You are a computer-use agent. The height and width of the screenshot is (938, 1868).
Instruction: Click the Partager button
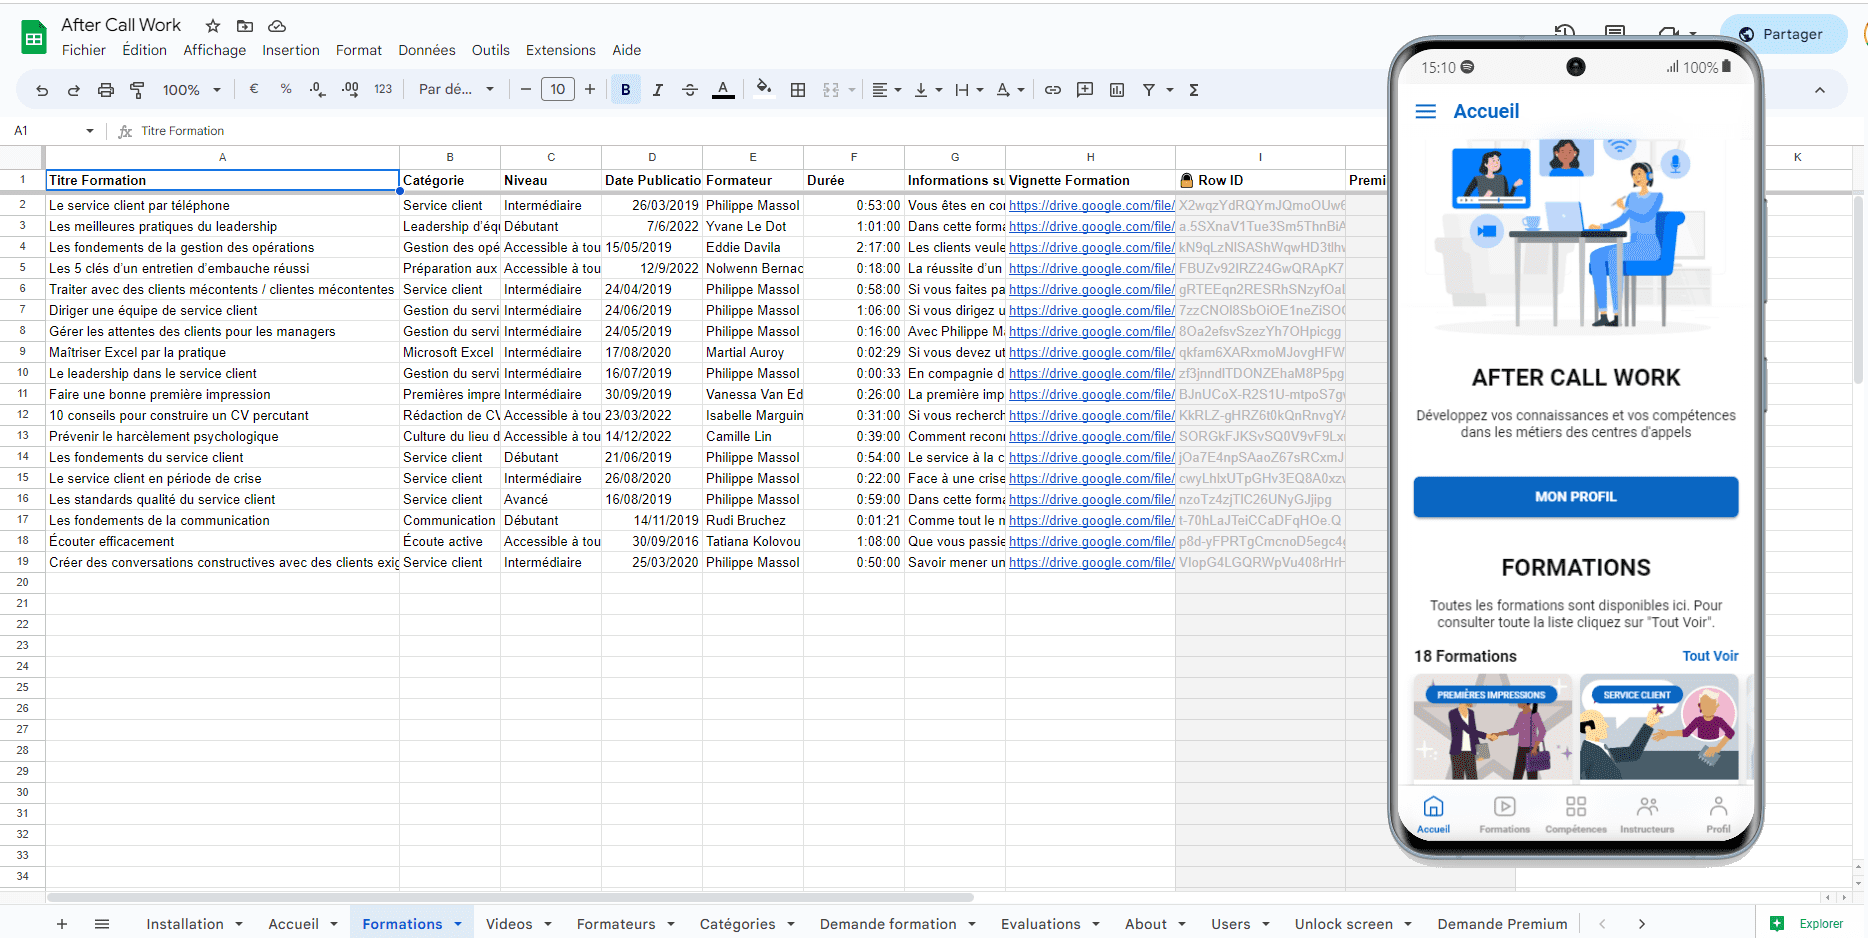tap(1786, 33)
